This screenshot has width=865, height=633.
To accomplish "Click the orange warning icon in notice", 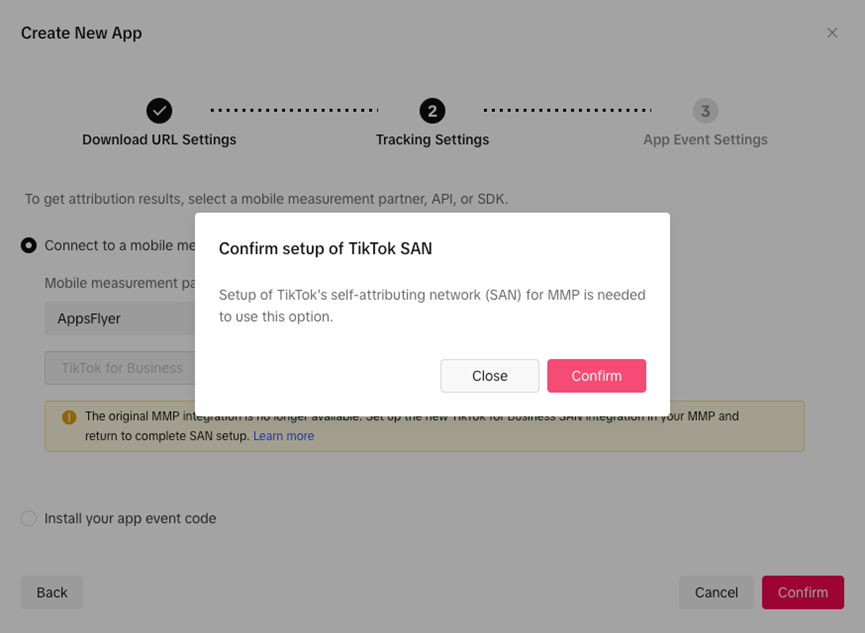I will click(69, 417).
